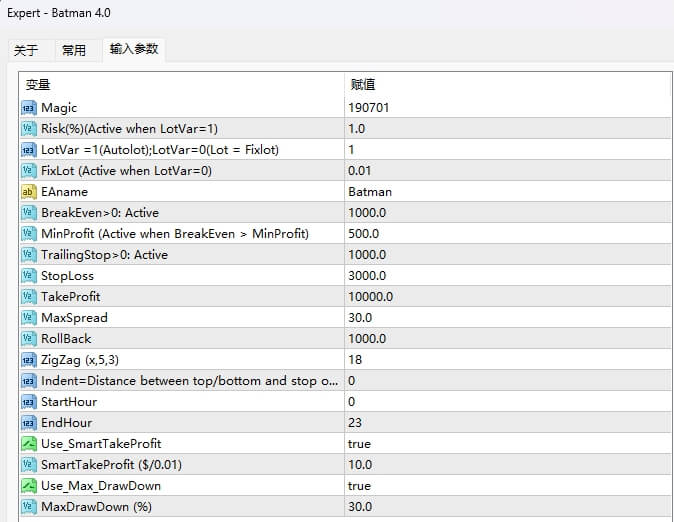Select the 输入参数 tab
This screenshot has width=674, height=522.
[x=133, y=49]
